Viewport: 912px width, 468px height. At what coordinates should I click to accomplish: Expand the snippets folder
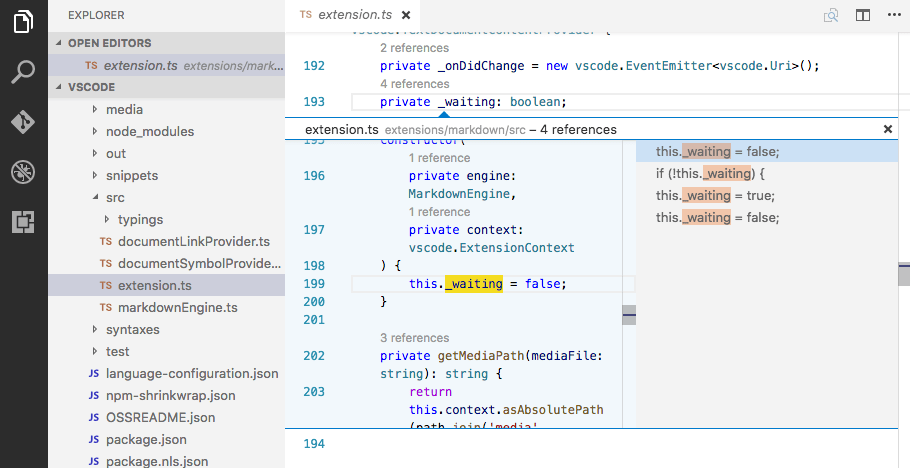(95, 176)
